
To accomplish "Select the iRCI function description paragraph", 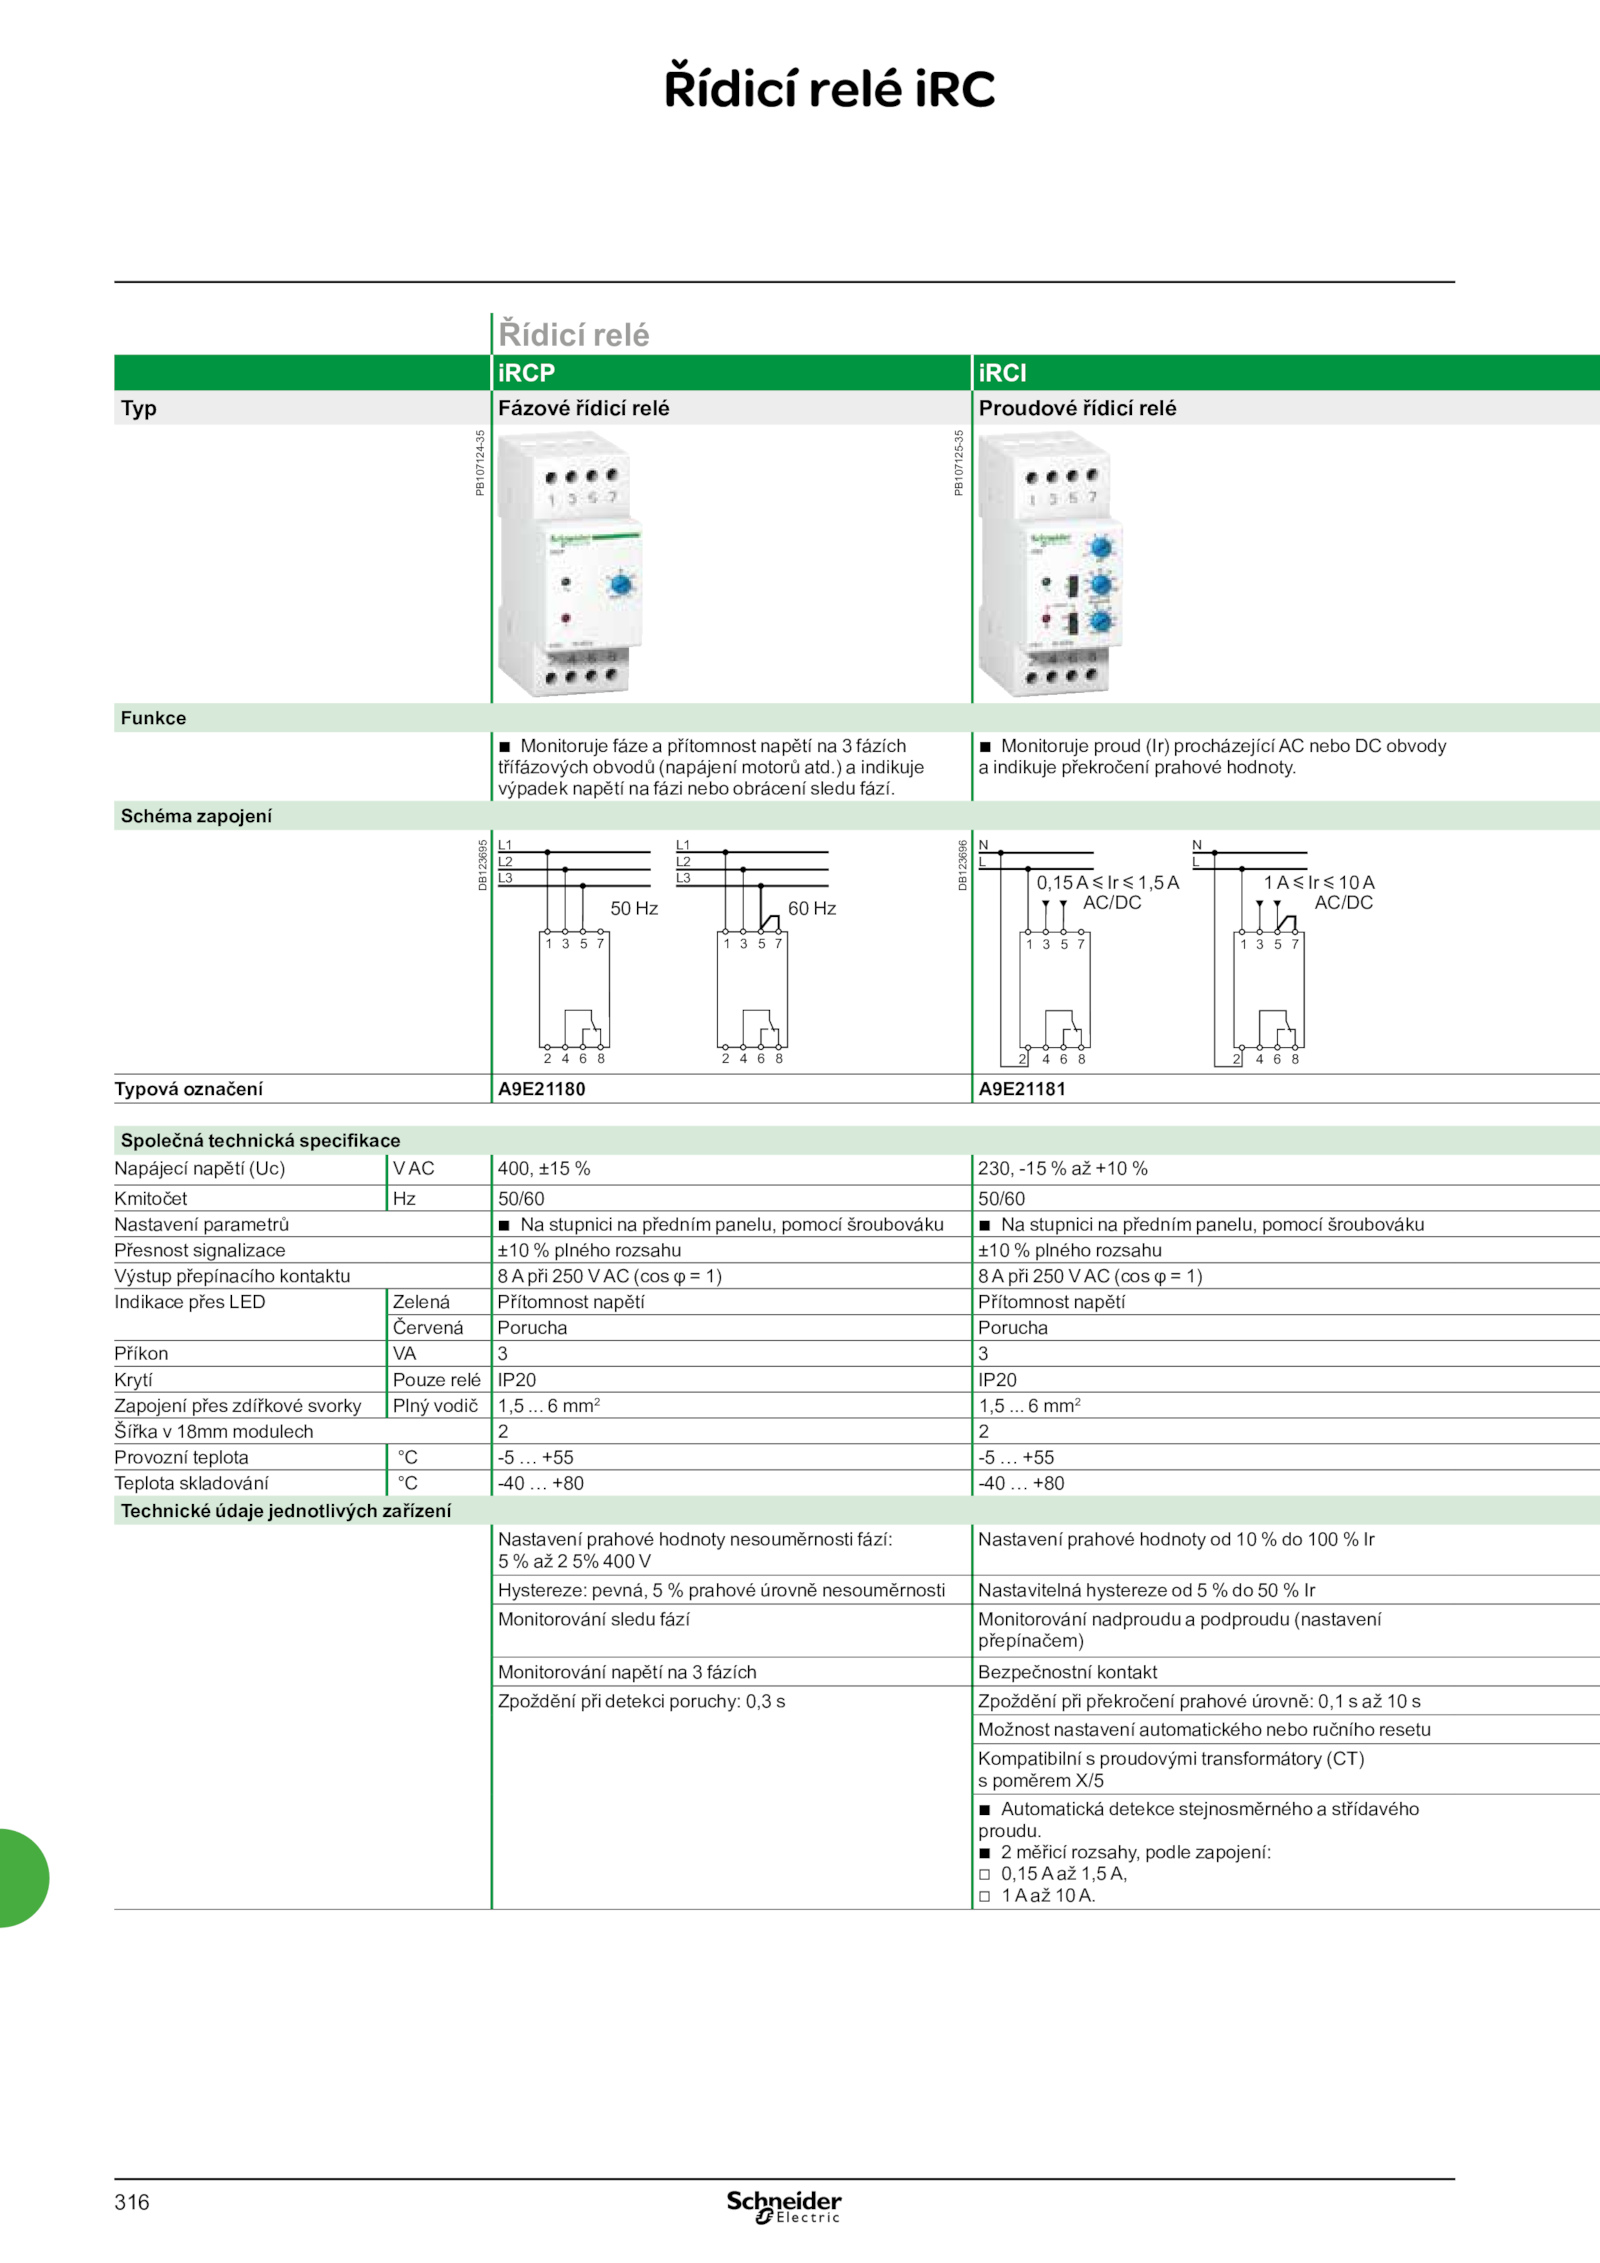I will click(x=1212, y=756).
